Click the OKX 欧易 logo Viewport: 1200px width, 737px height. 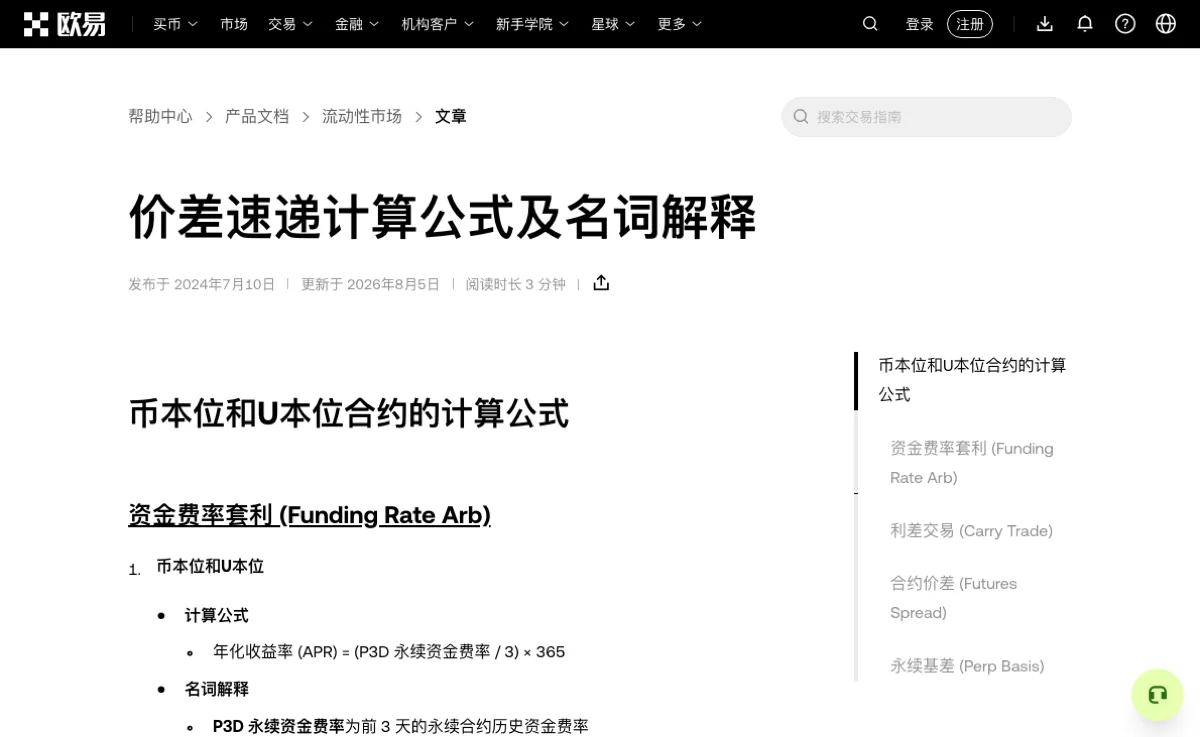point(65,24)
